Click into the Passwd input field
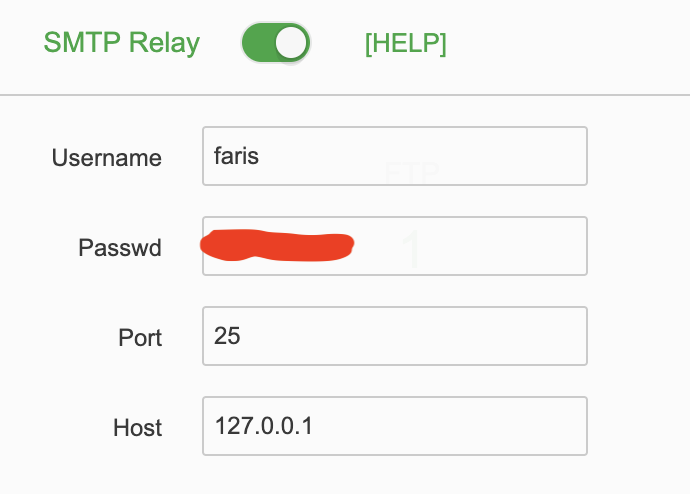Viewport: 690px width, 494px height. [x=470, y=246]
